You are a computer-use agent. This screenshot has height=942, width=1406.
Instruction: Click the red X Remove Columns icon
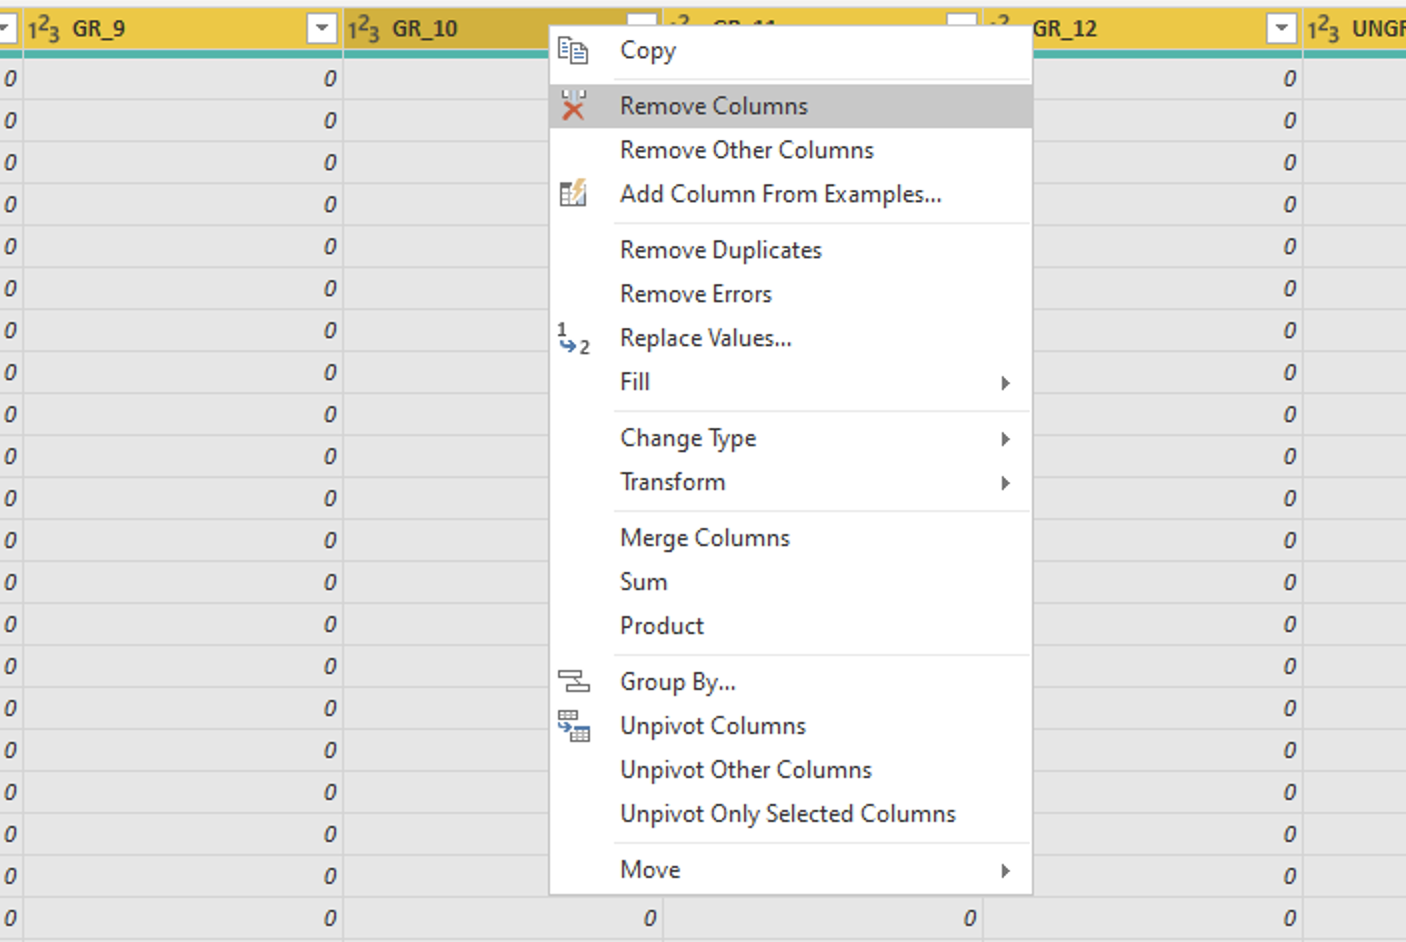[x=573, y=105]
